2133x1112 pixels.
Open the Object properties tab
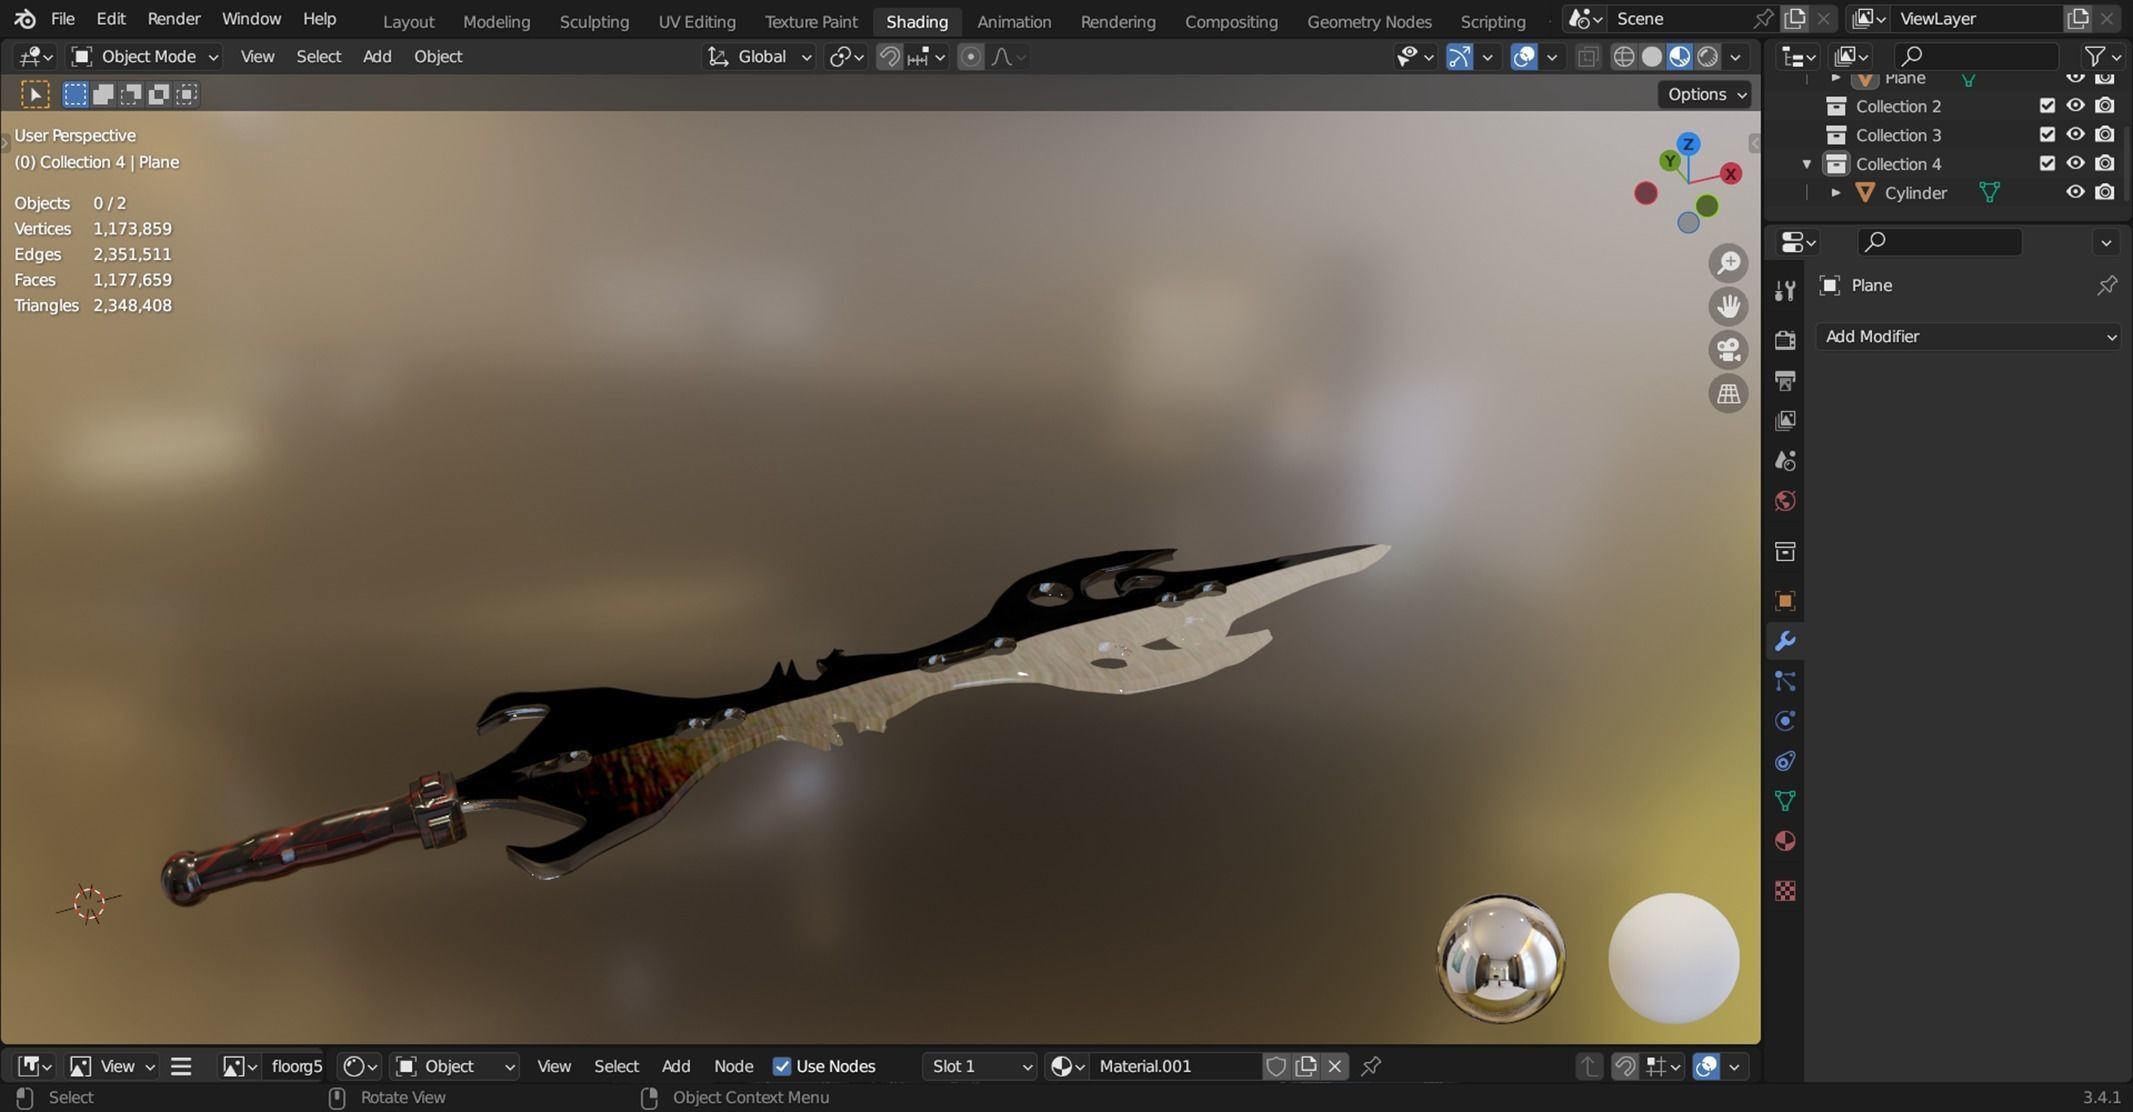click(x=1785, y=601)
